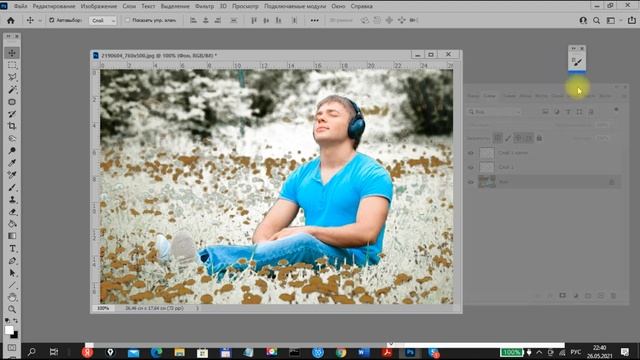The image size is (640, 360).
Task: Click the search magnifier icon top right
Action: 596,20
